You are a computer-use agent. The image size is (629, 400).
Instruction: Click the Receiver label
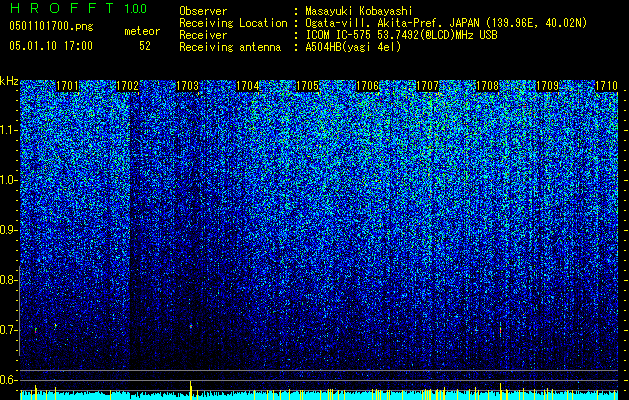point(203,35)
